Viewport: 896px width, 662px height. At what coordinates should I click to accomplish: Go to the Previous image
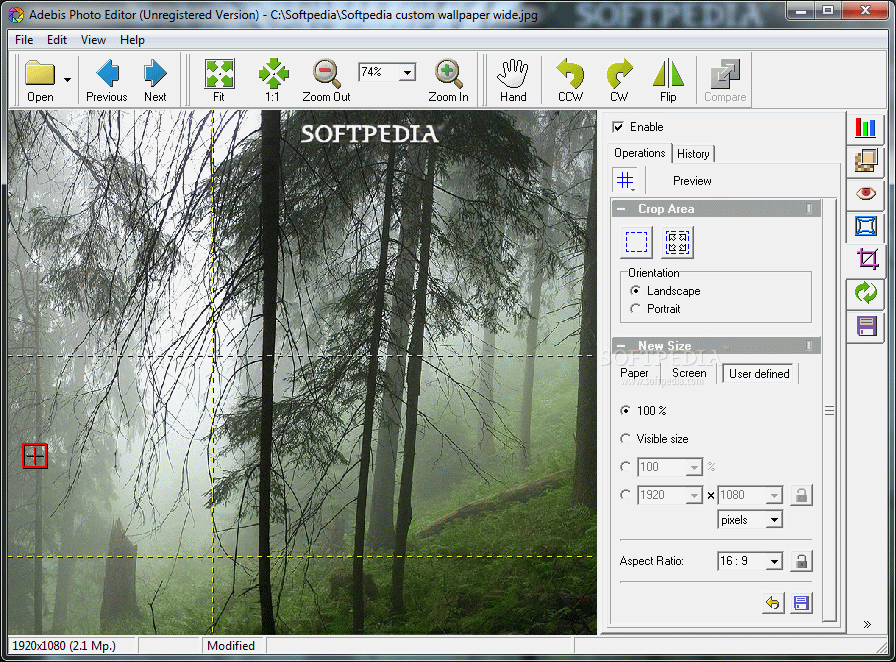pos(107,80)
